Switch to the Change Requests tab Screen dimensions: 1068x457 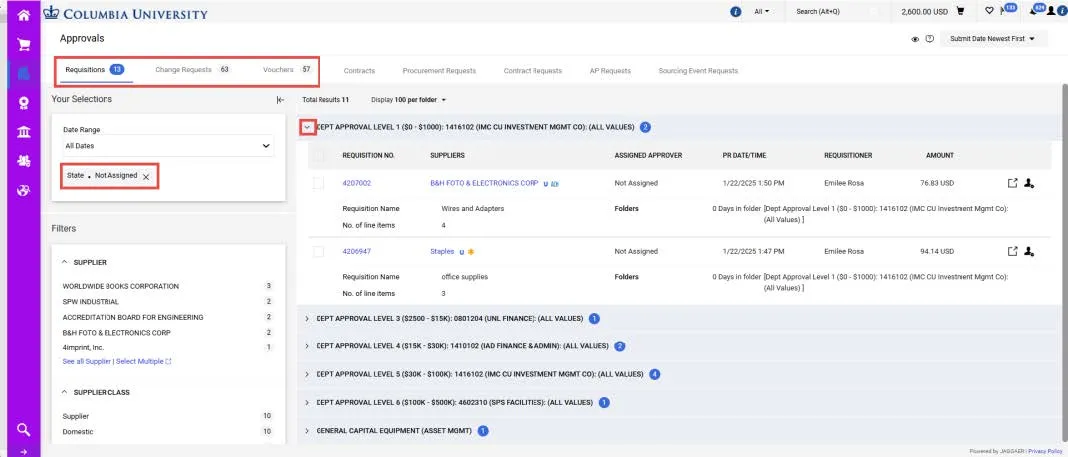click(x=193, y=69)
